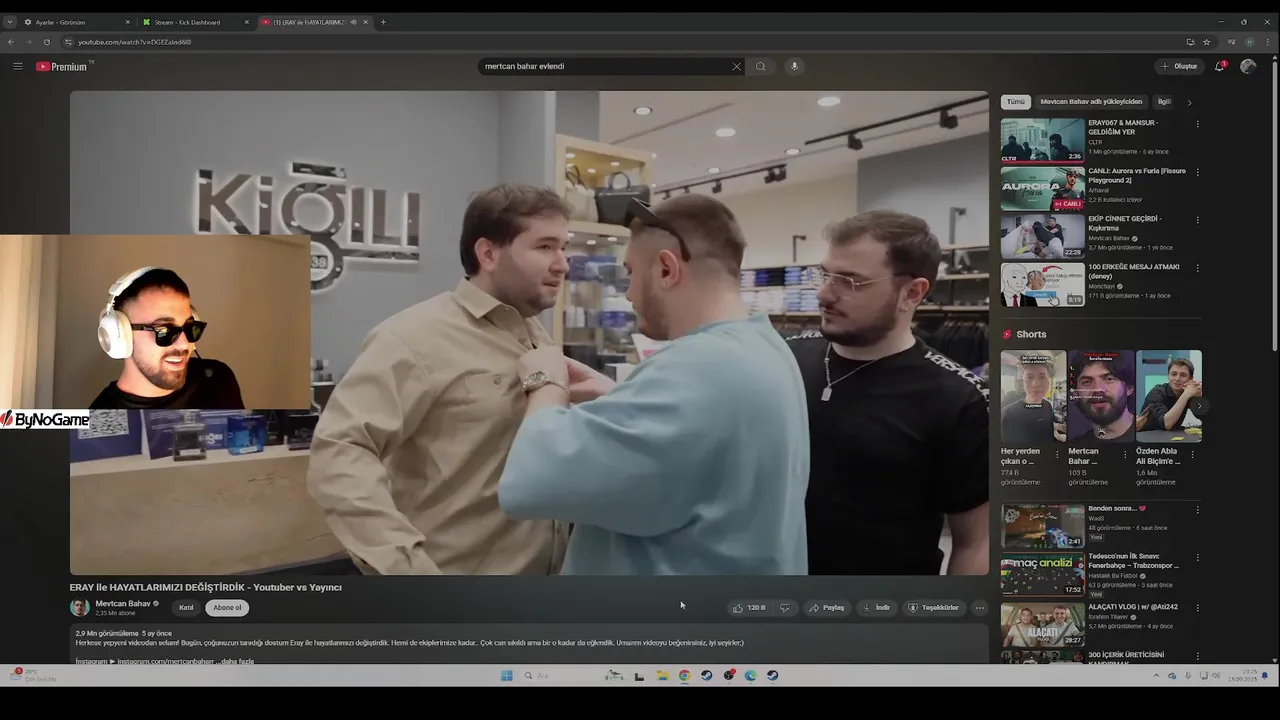The image size is (1280, 720).
Task: Bookmark page with star icon
Action: (1207, 42)
